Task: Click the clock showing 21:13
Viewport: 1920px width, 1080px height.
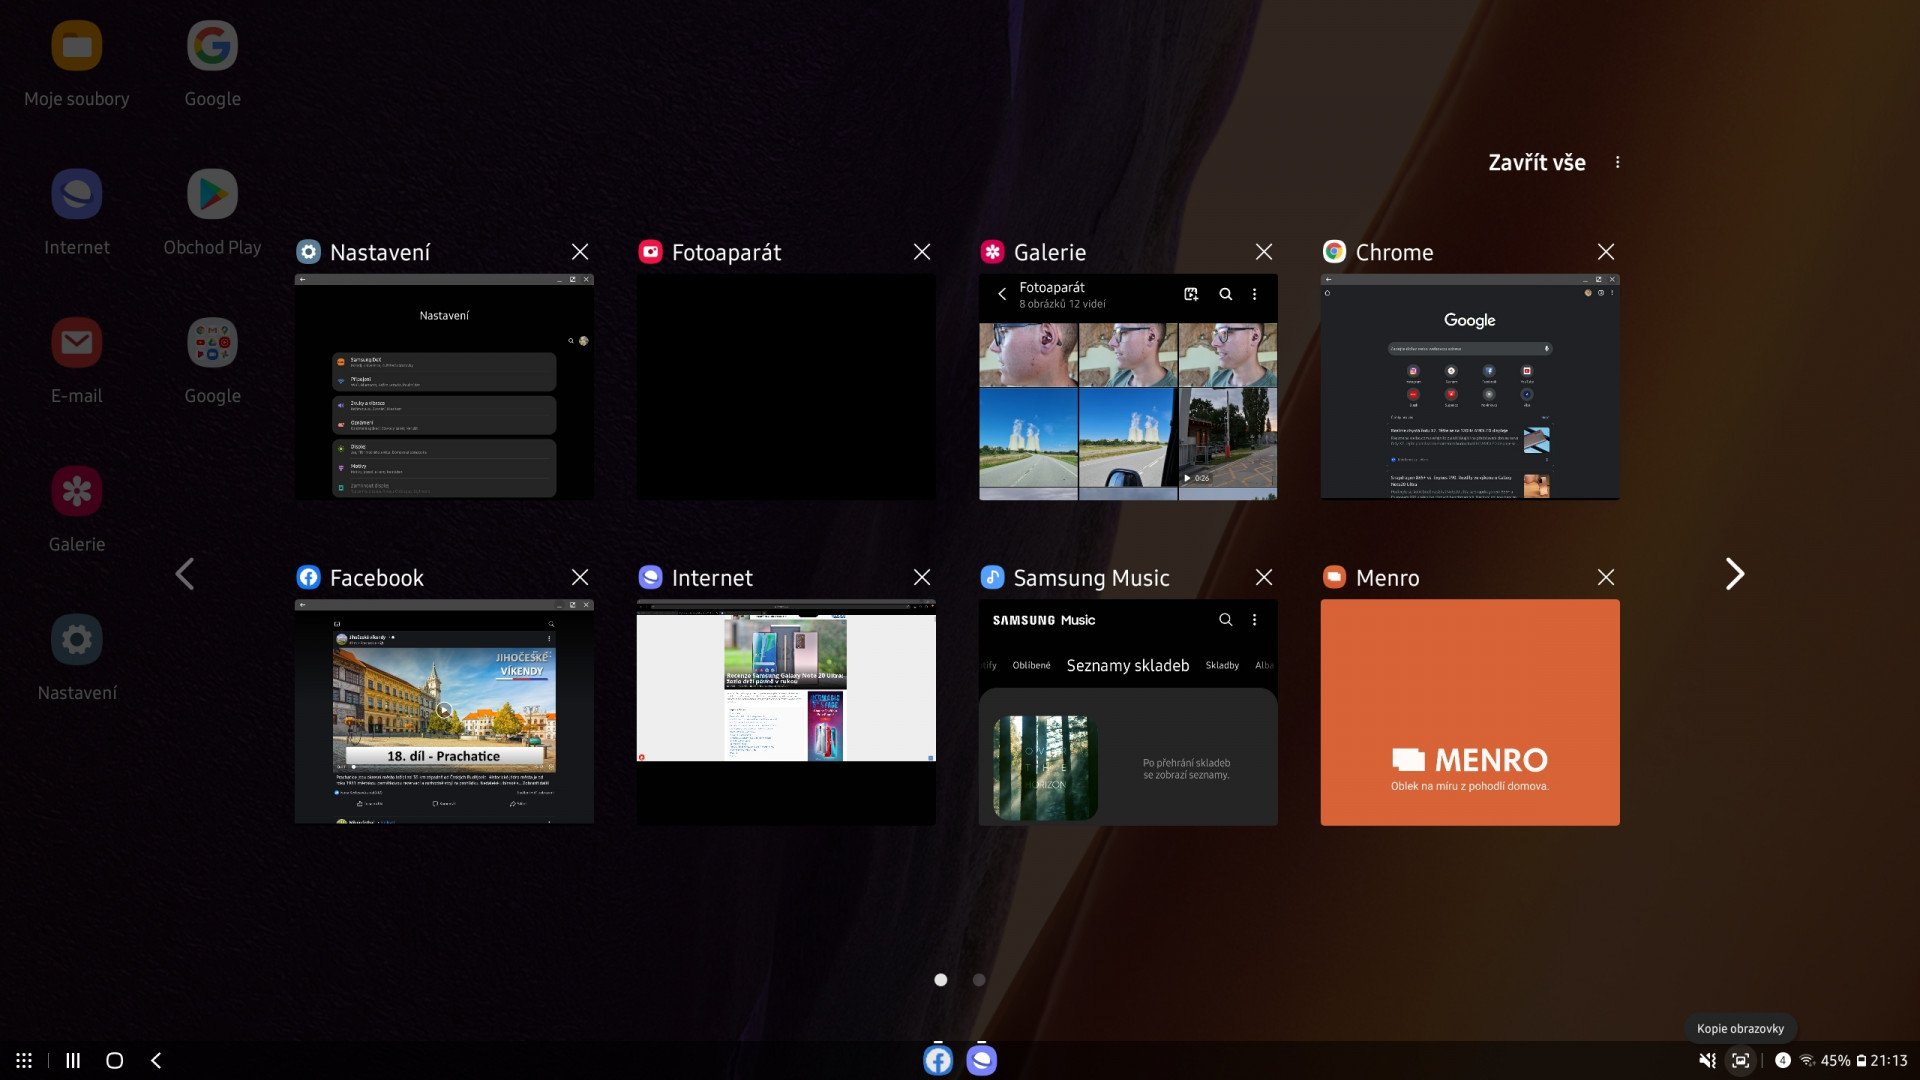Action: [x=1888, y=1061]
